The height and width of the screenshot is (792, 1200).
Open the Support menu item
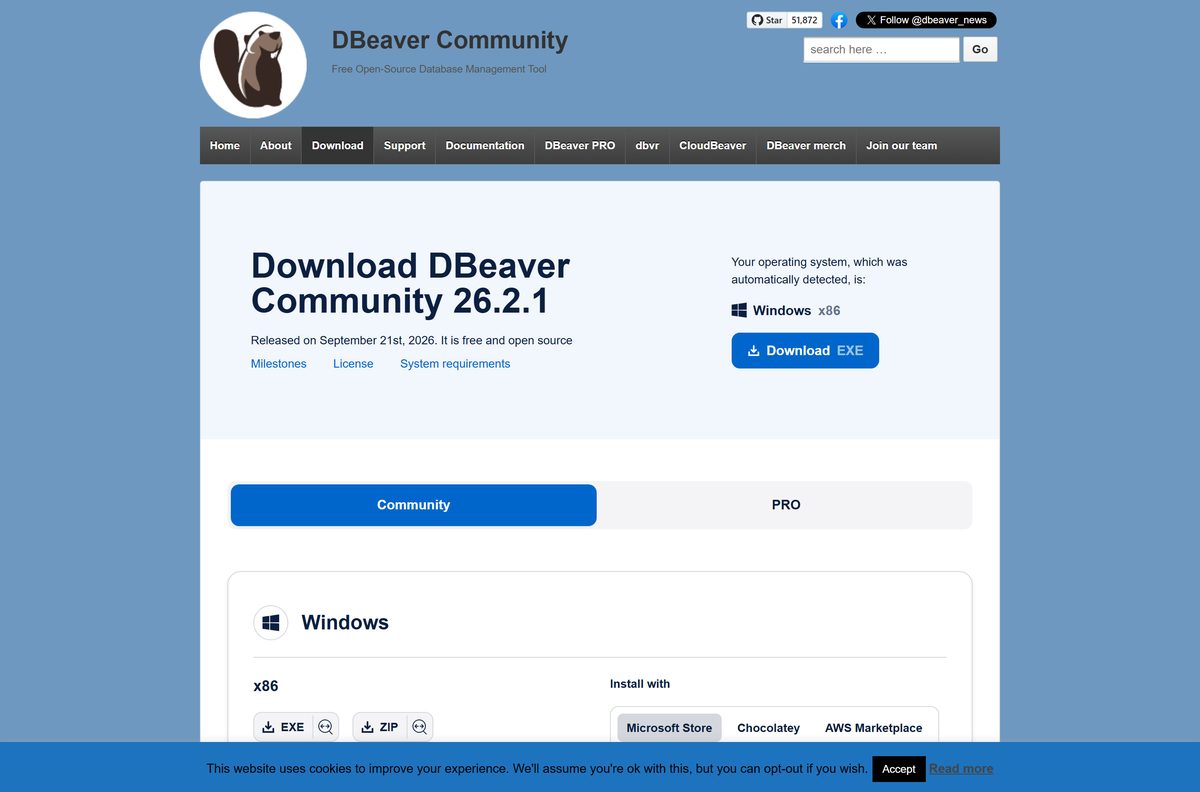(x=405, y=145)
